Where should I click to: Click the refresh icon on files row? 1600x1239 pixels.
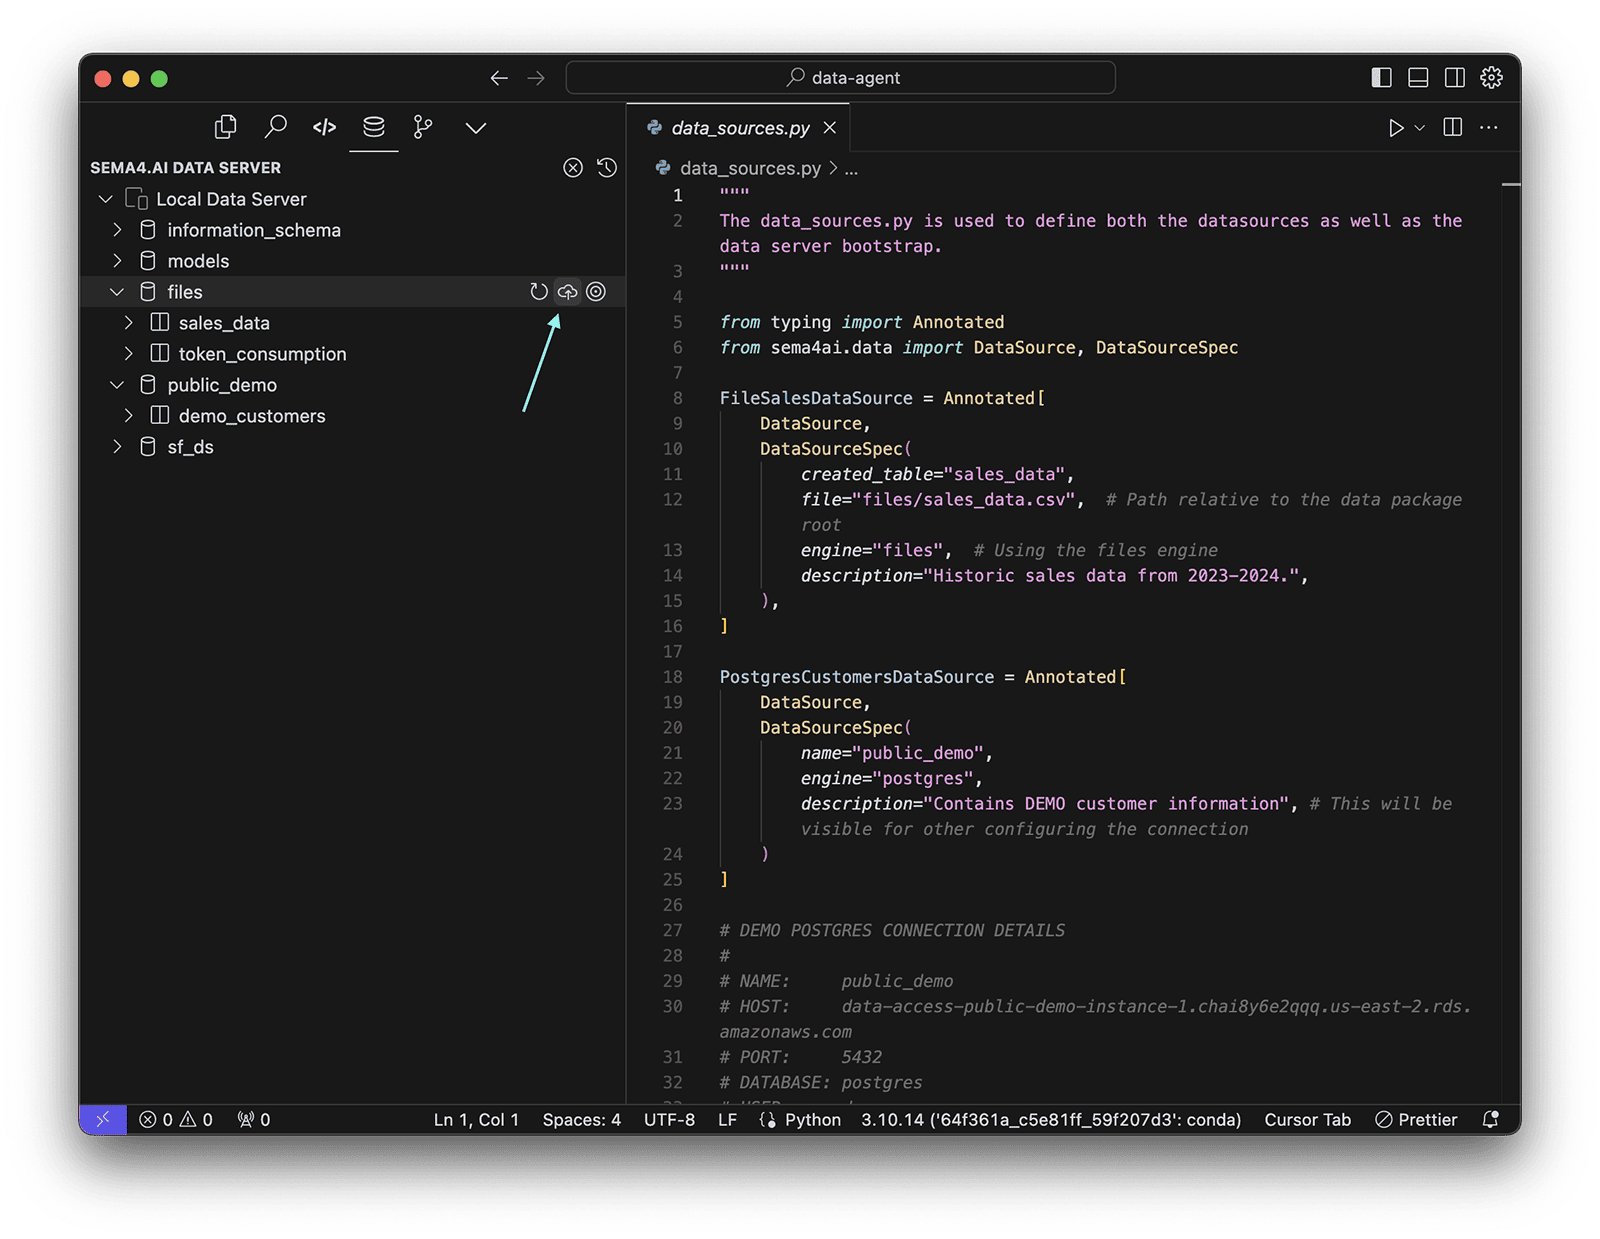pyautogui.click(x=539, y=292)
